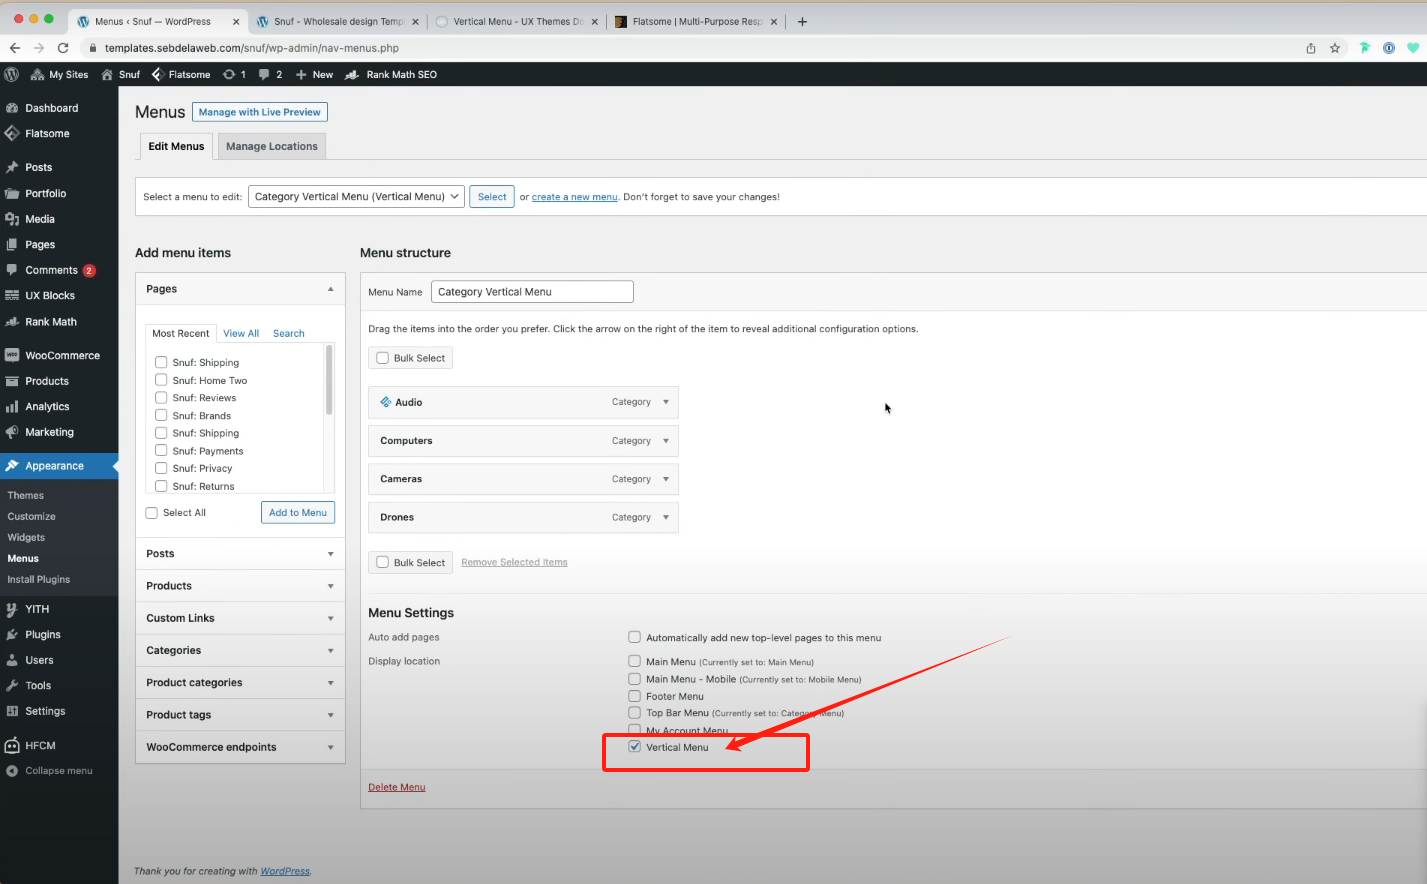Click the Rank Math SEO admin bar icon
Viewport: 1427px width, 884px height.
click(x=352, y=74)
